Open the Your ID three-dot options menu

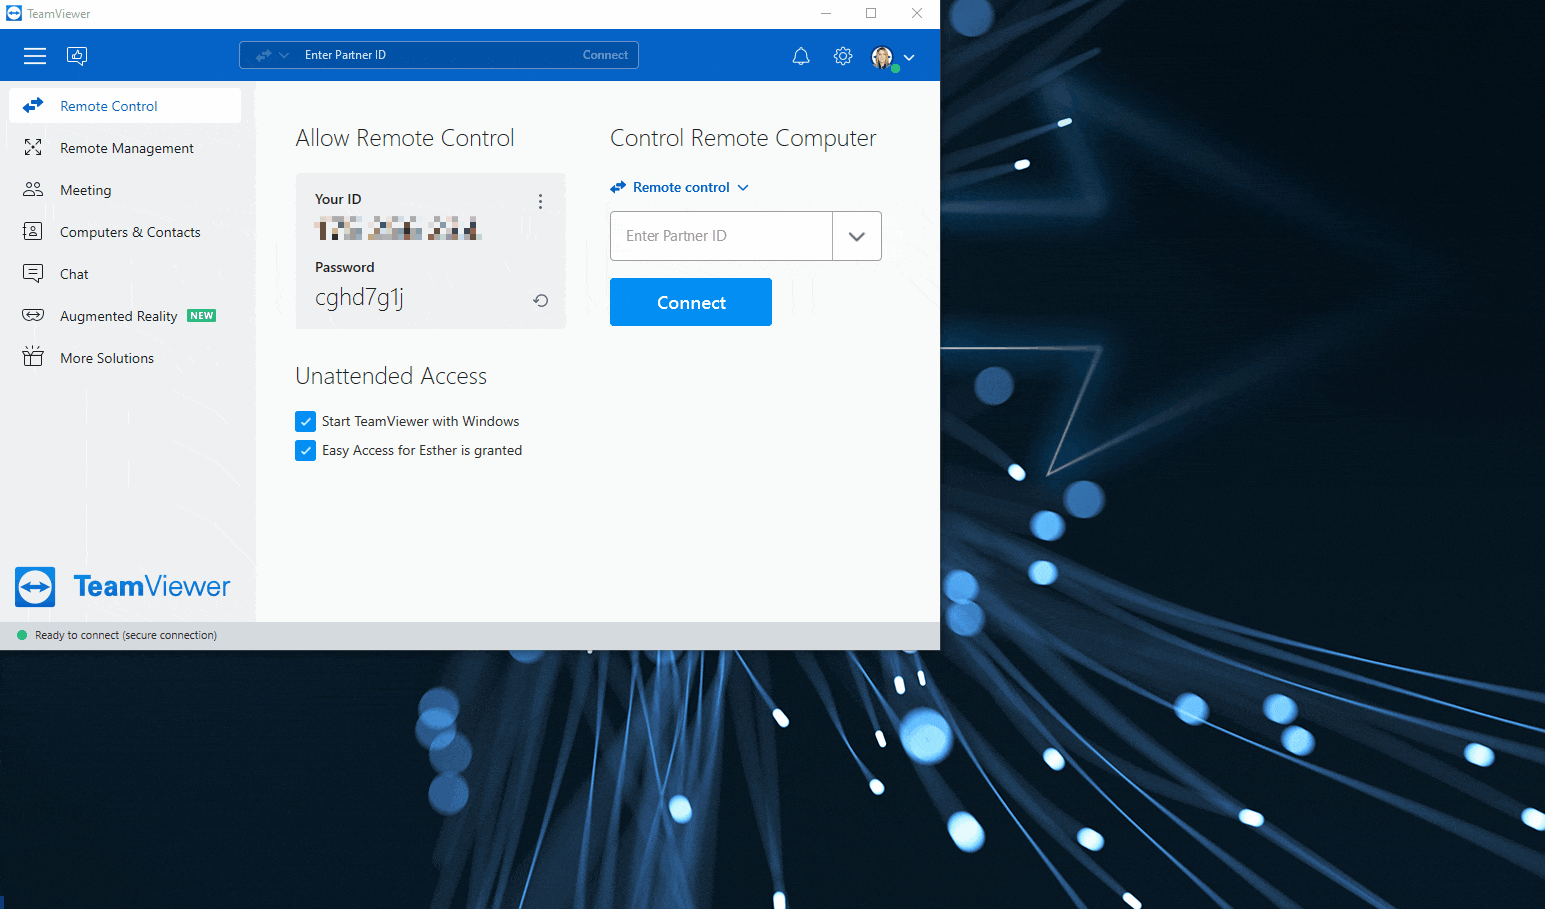[540, 202]
